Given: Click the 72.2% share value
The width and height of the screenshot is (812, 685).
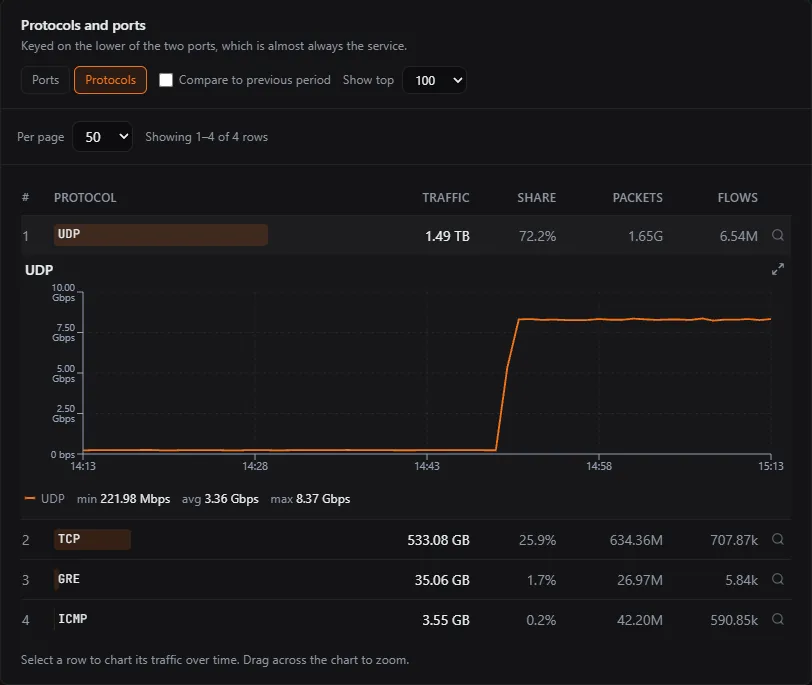Looking at the screenshot, I should click(538, 236).
